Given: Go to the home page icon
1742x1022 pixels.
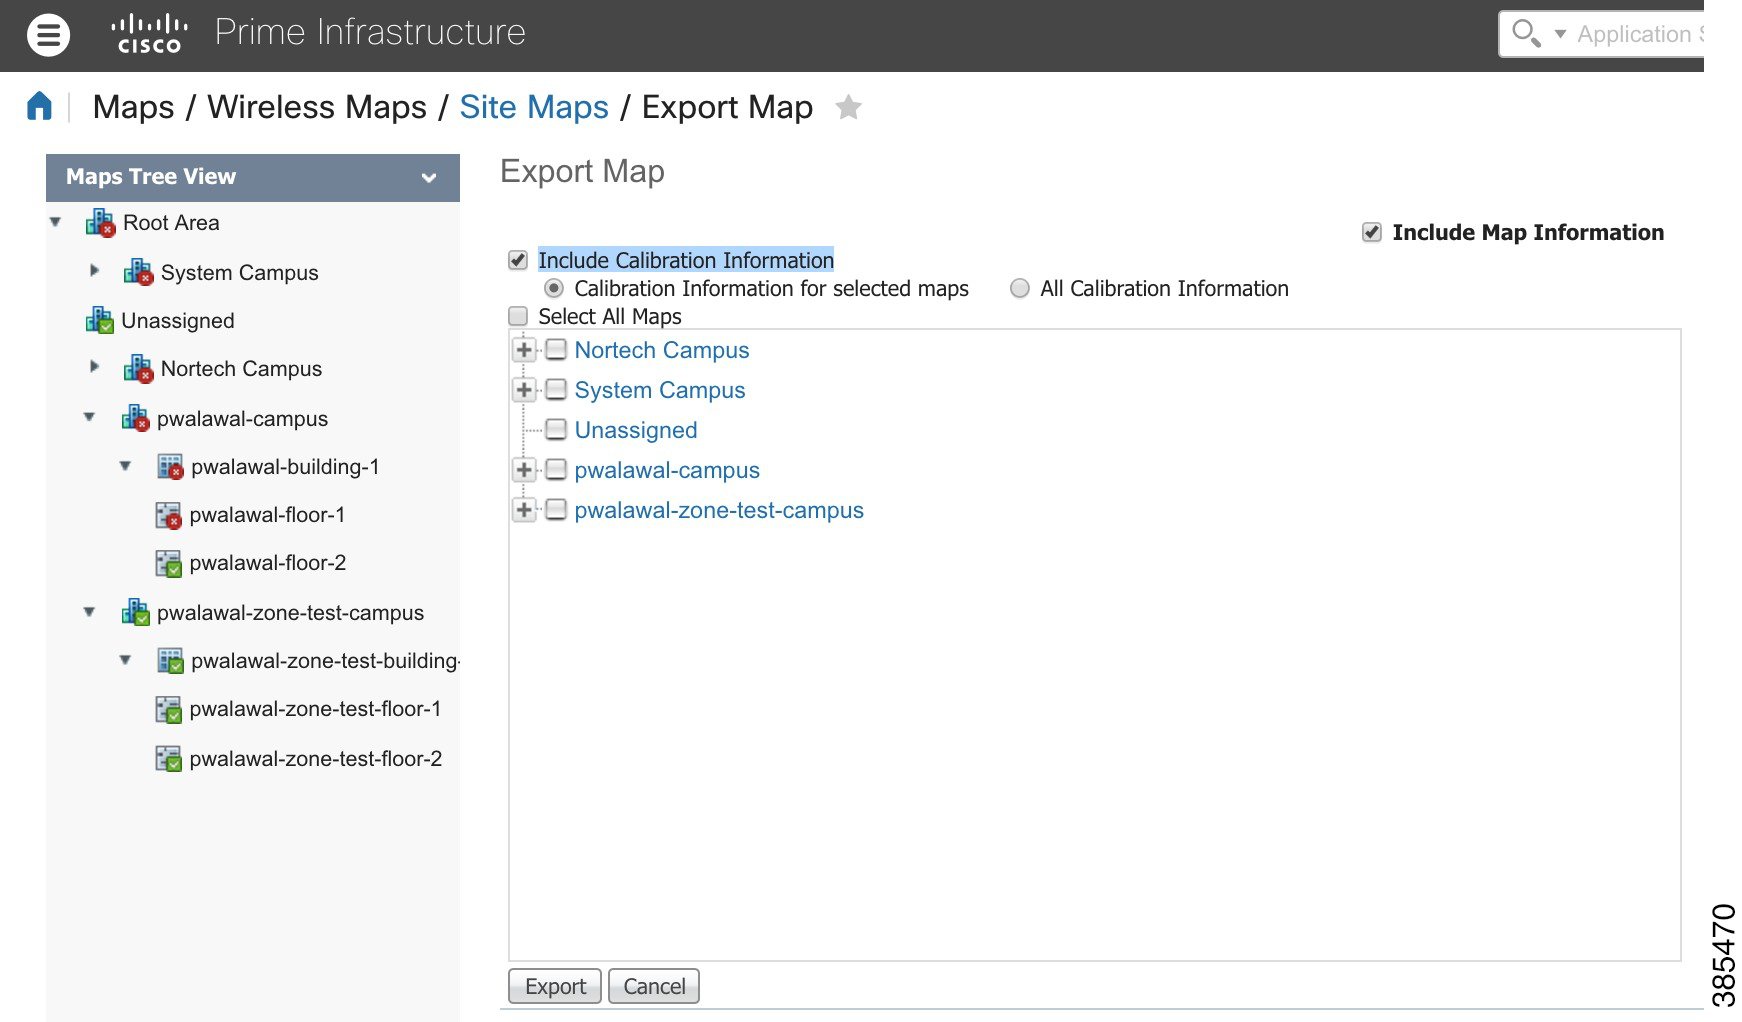Looking at the screenshot, I should tap(39, 106).
